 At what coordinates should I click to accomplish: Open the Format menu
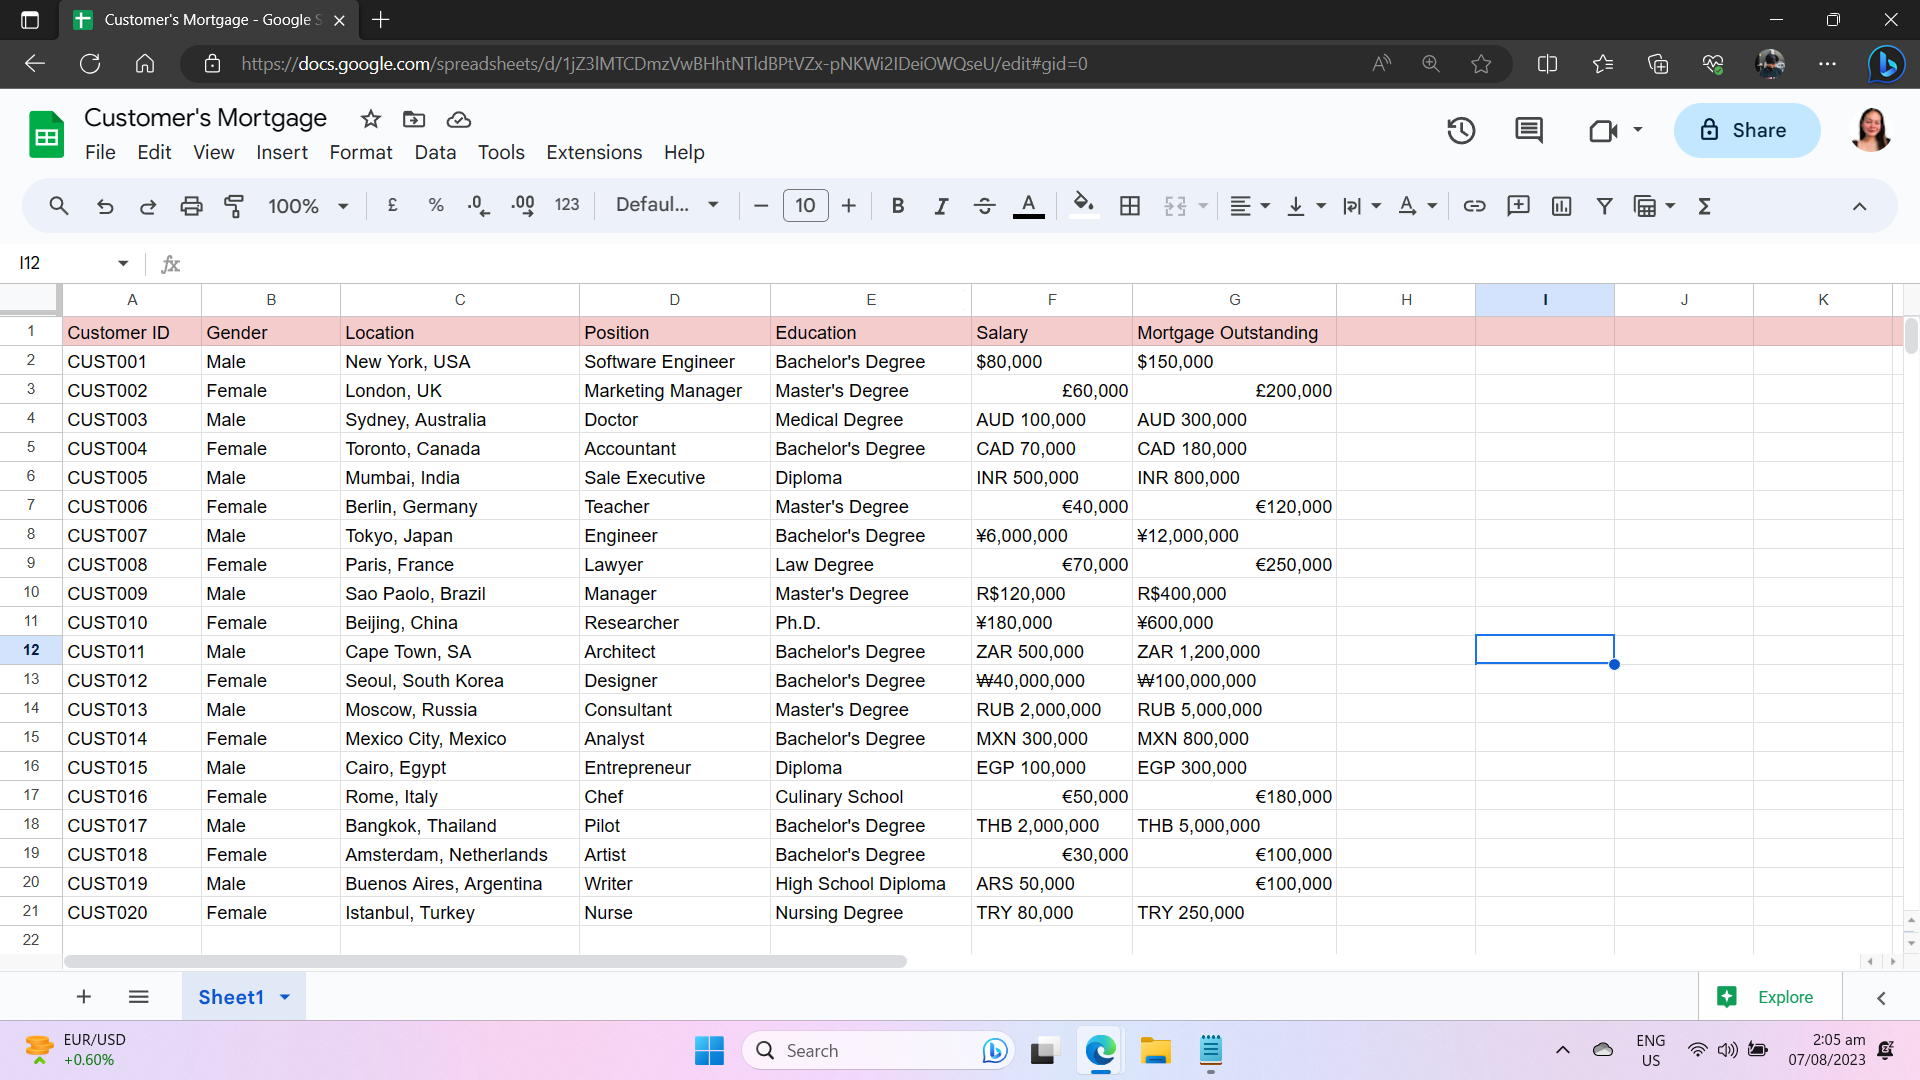click(x=361, y=152)
